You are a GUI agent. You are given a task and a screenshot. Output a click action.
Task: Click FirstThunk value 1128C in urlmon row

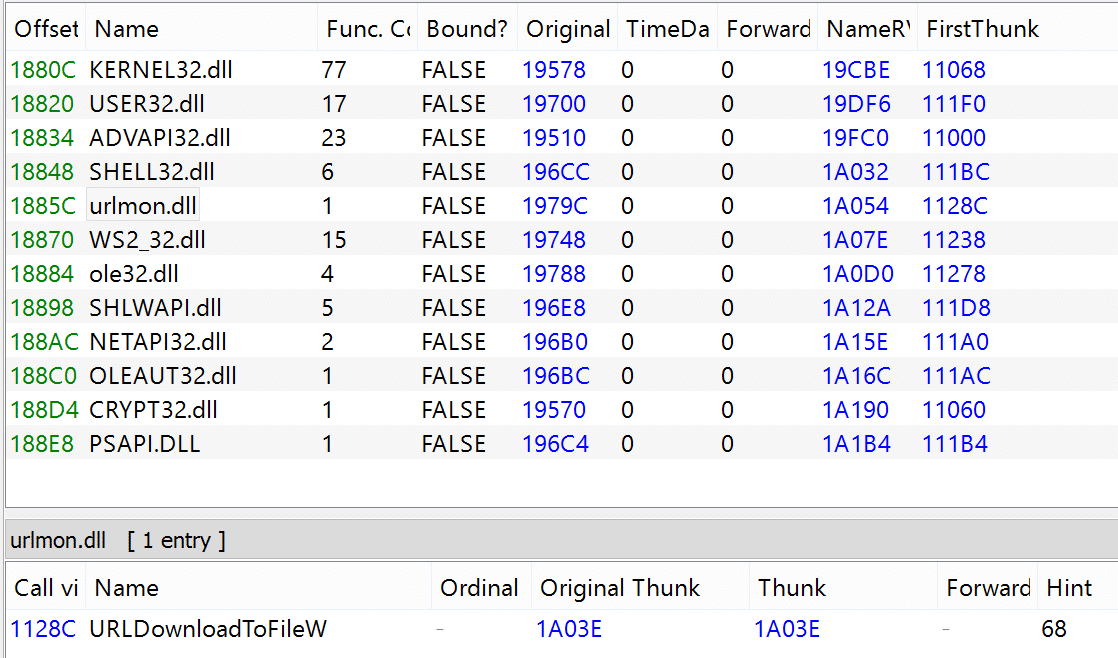click(955, 206)
